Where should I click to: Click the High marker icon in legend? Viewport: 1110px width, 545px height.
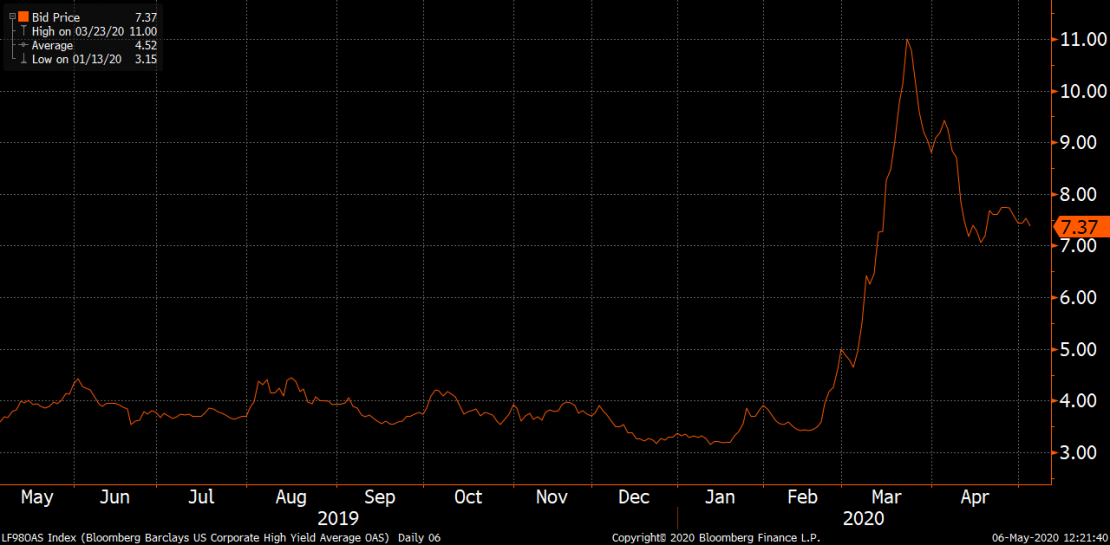(22, 32)
